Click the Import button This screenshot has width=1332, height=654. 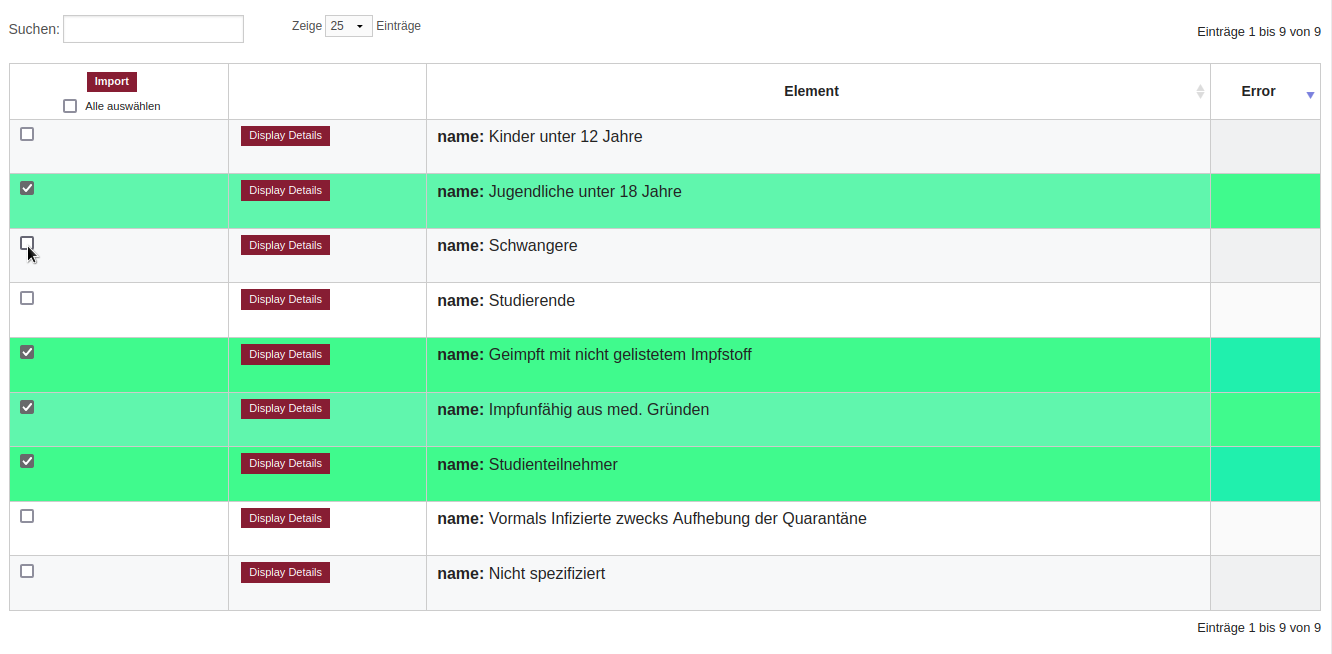coord(112,82)
